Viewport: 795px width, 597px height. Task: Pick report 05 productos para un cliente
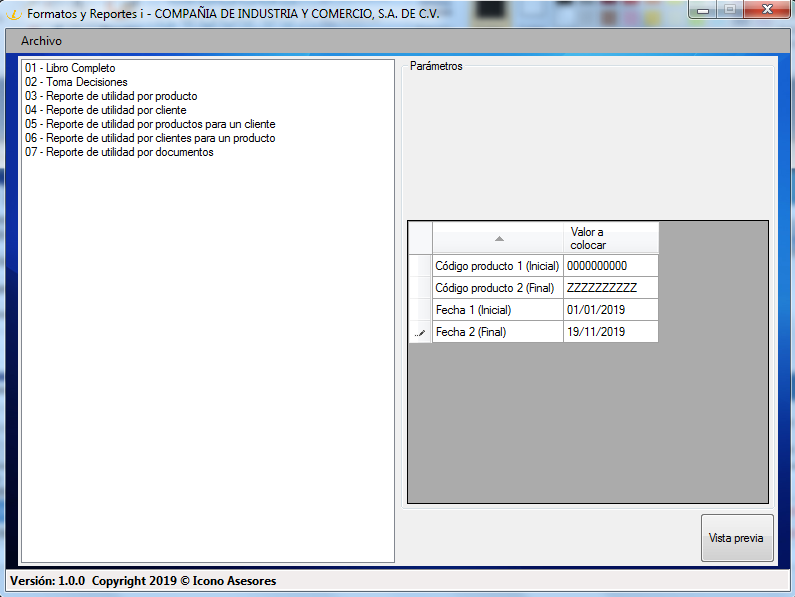coord(150,124)
